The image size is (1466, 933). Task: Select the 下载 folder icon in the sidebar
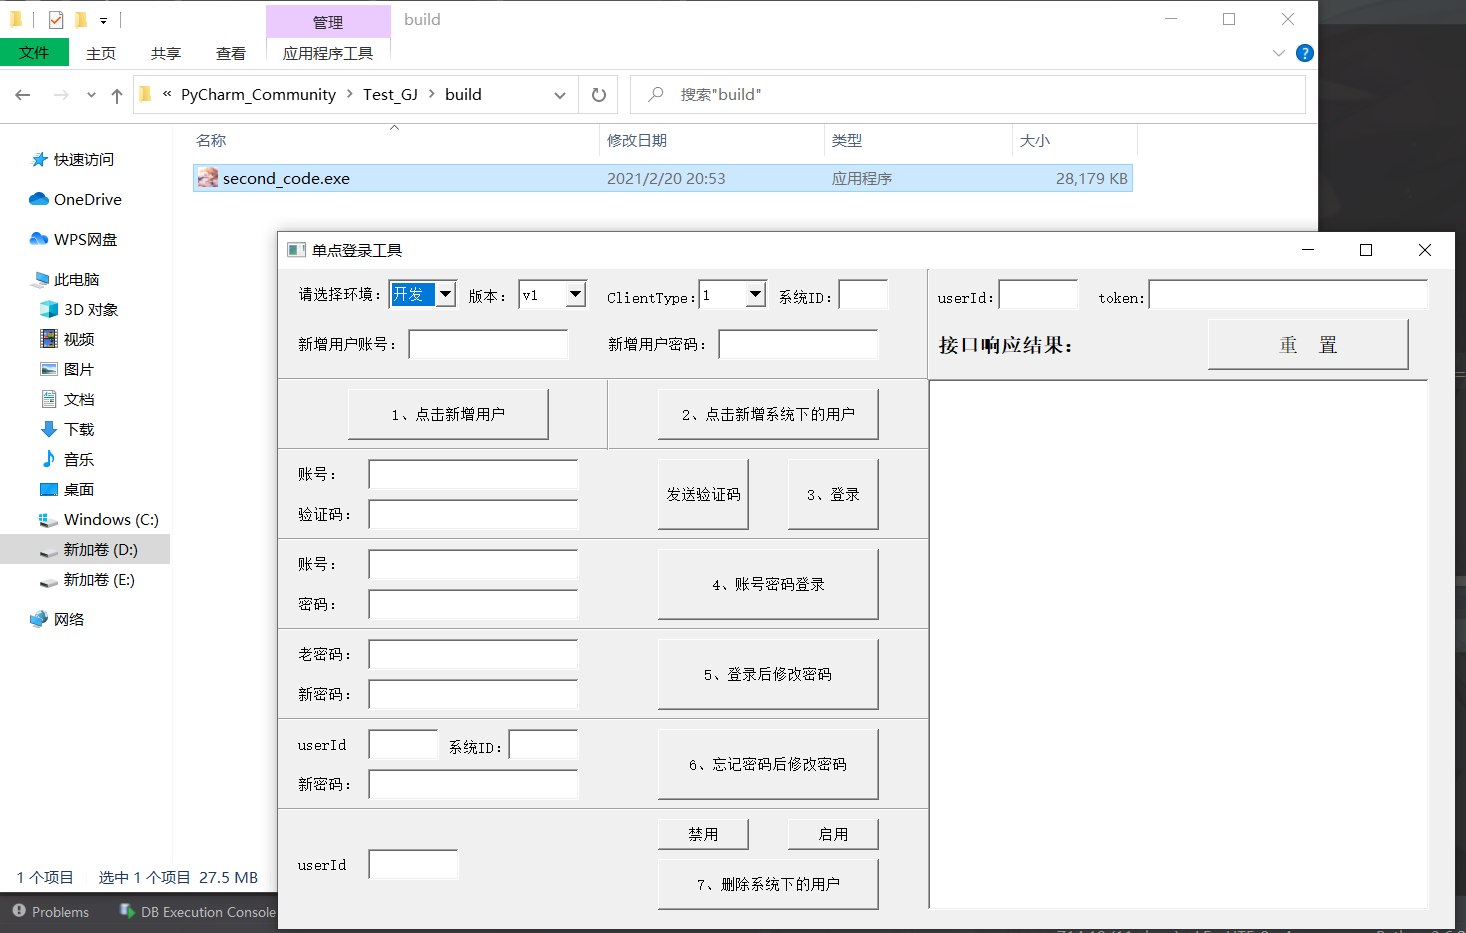tap(50, 429)
